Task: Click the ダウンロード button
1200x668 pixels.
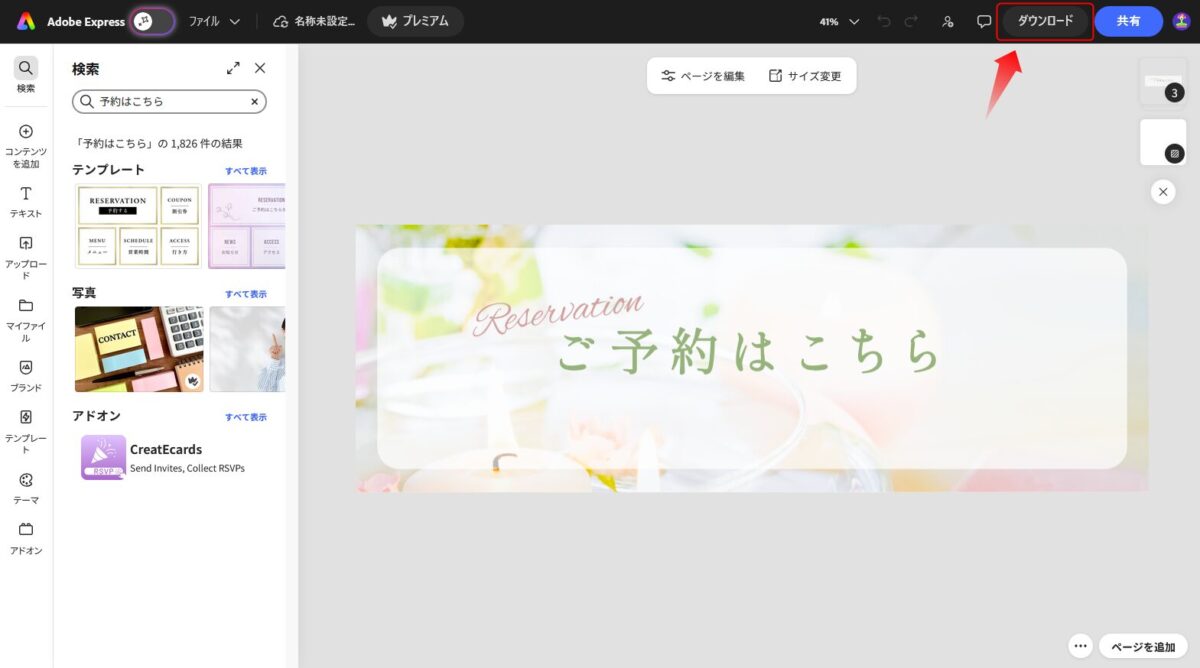Action: point(1044,20)
